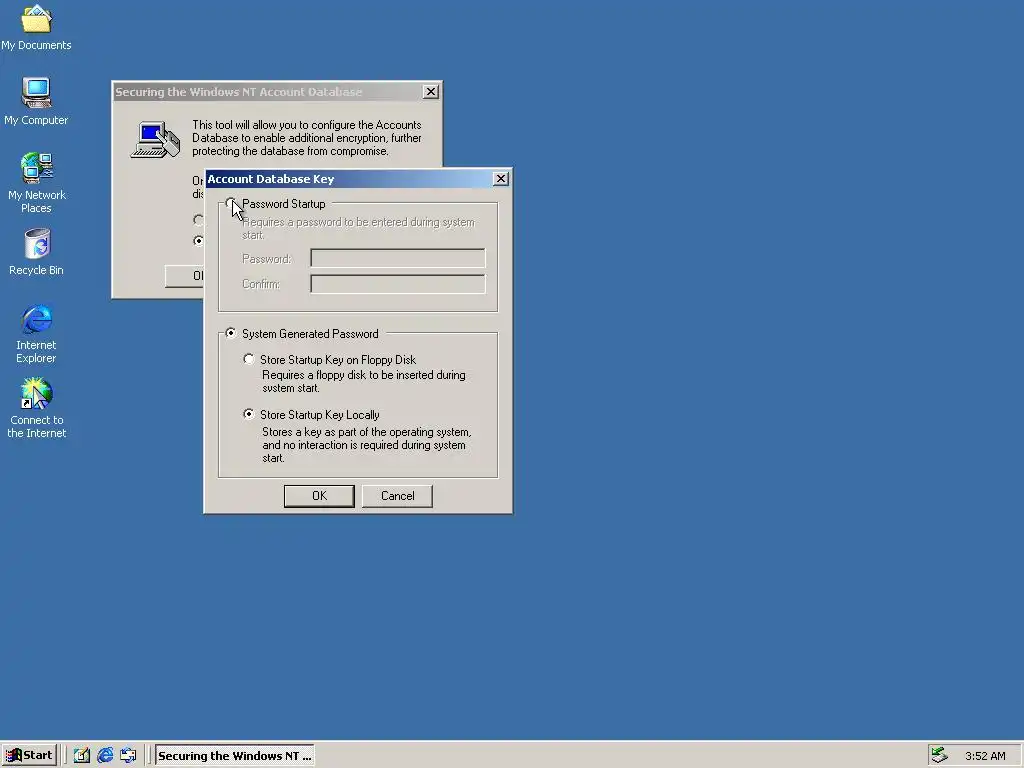1024x768 pixels.
Task: Select the My Computer desktop icon
Action: coord(37,101)
